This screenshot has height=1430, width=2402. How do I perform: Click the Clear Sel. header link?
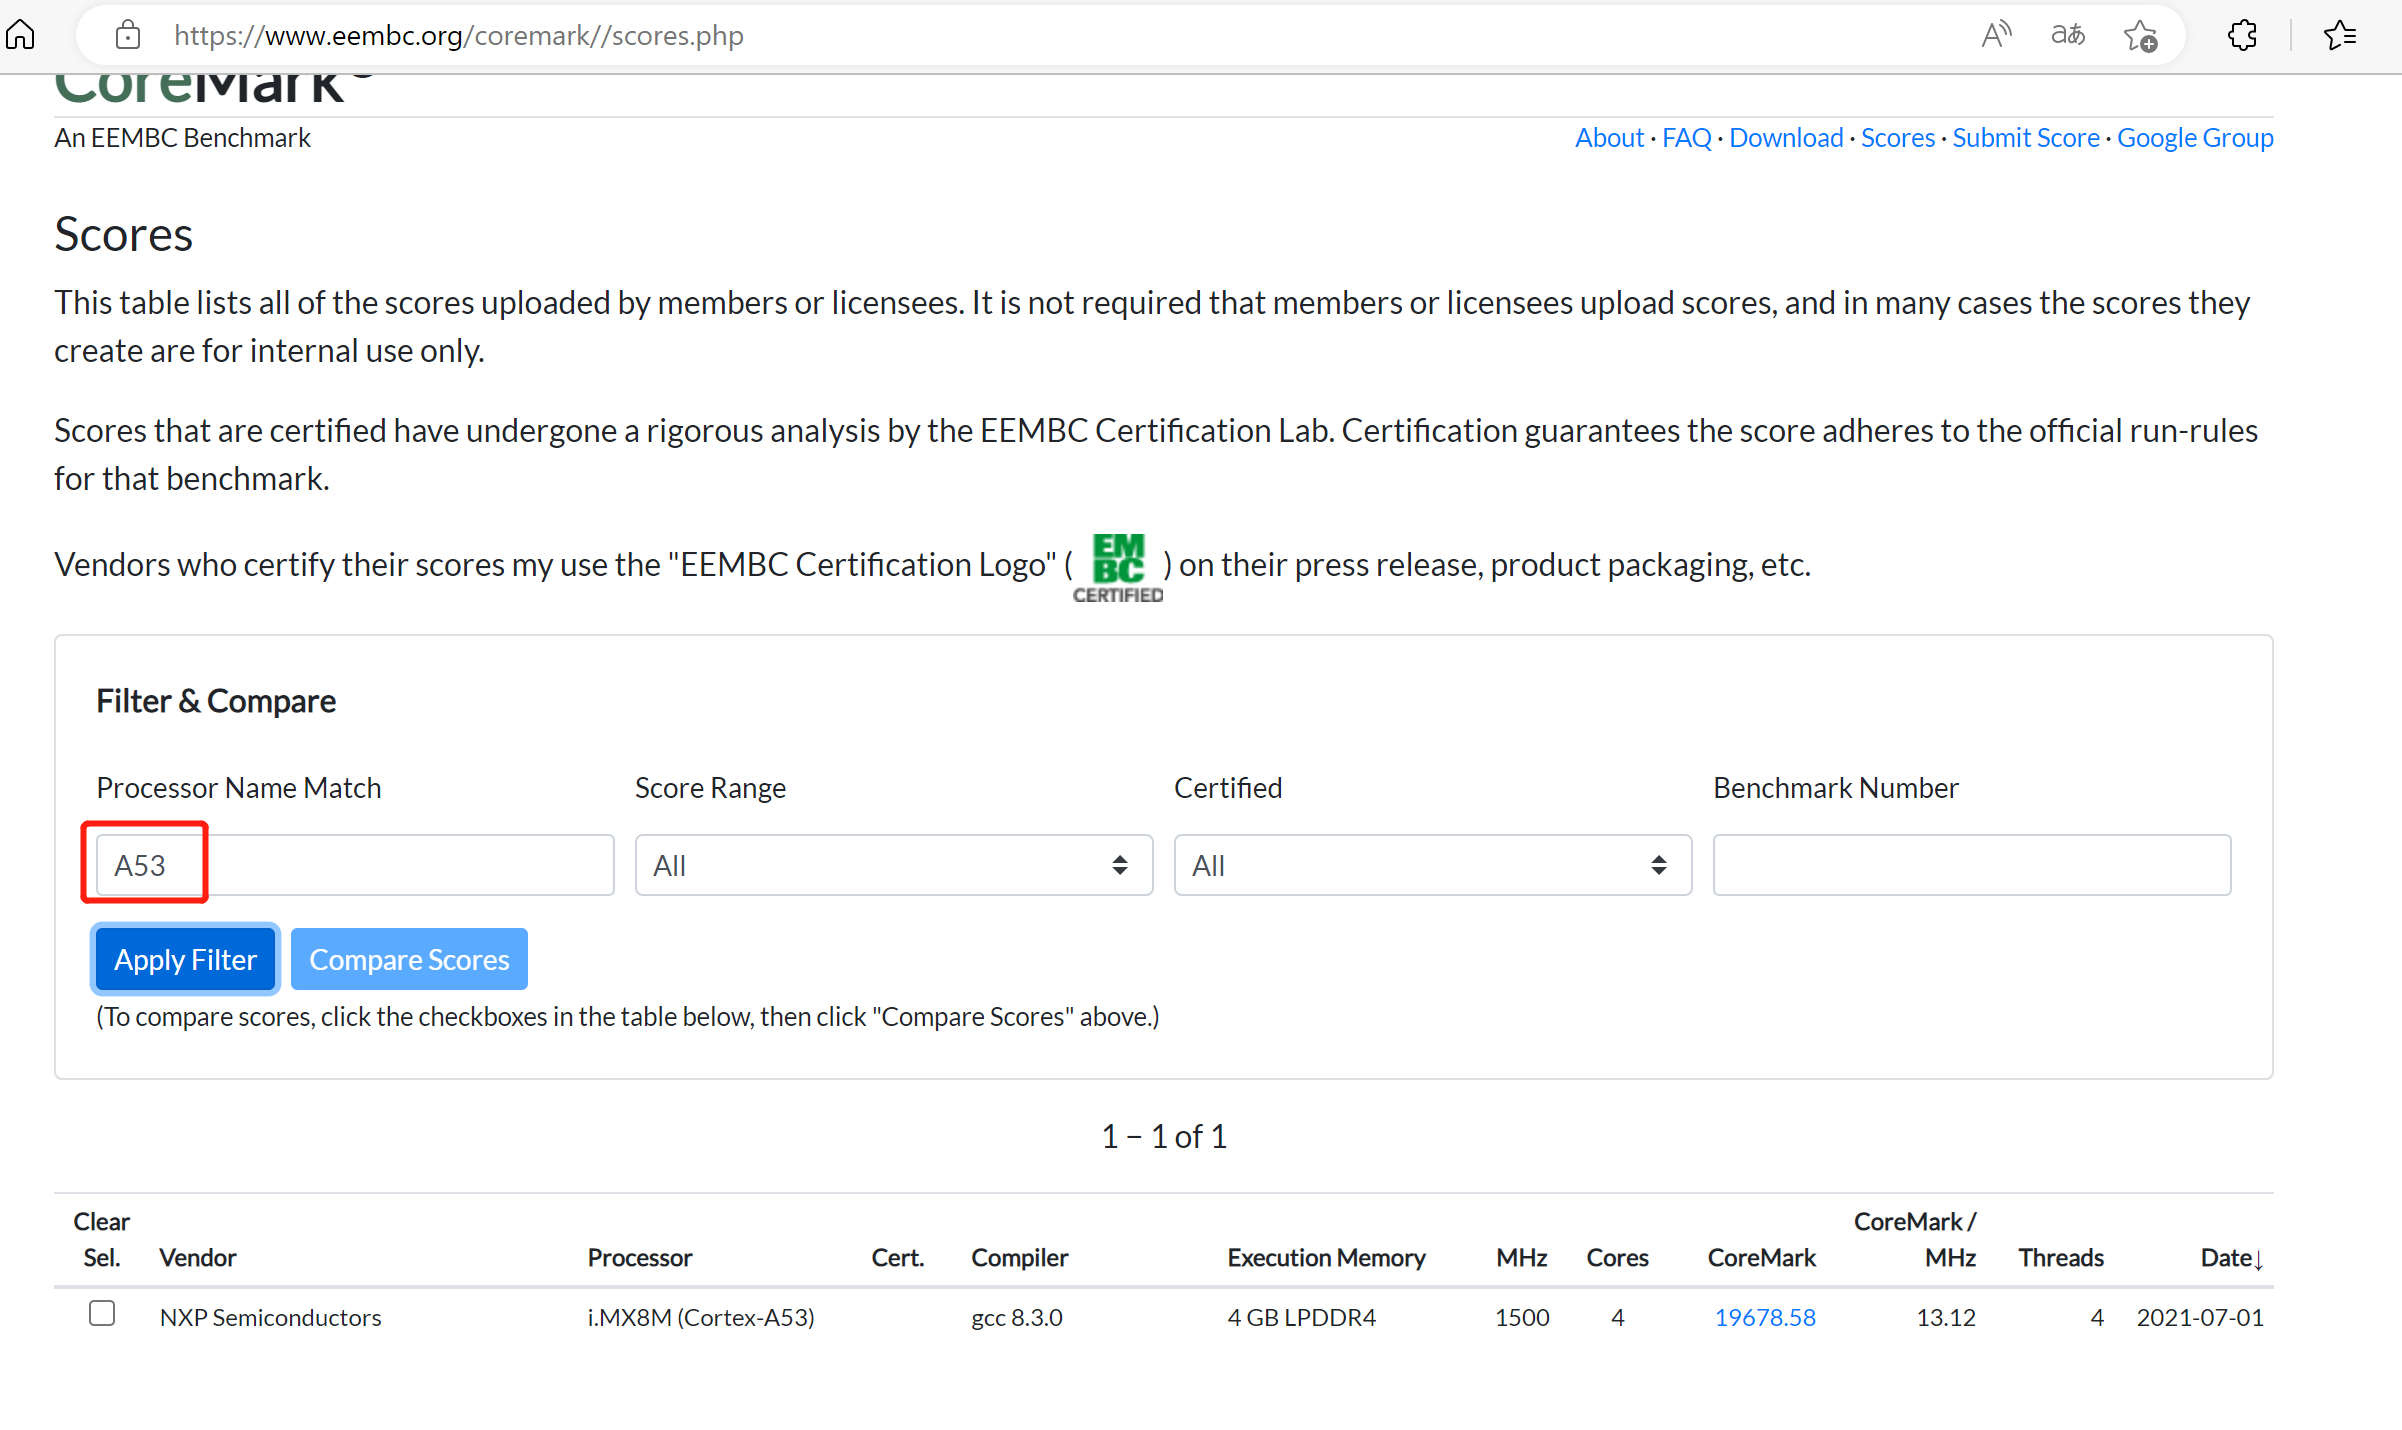tap(101, 1239)
